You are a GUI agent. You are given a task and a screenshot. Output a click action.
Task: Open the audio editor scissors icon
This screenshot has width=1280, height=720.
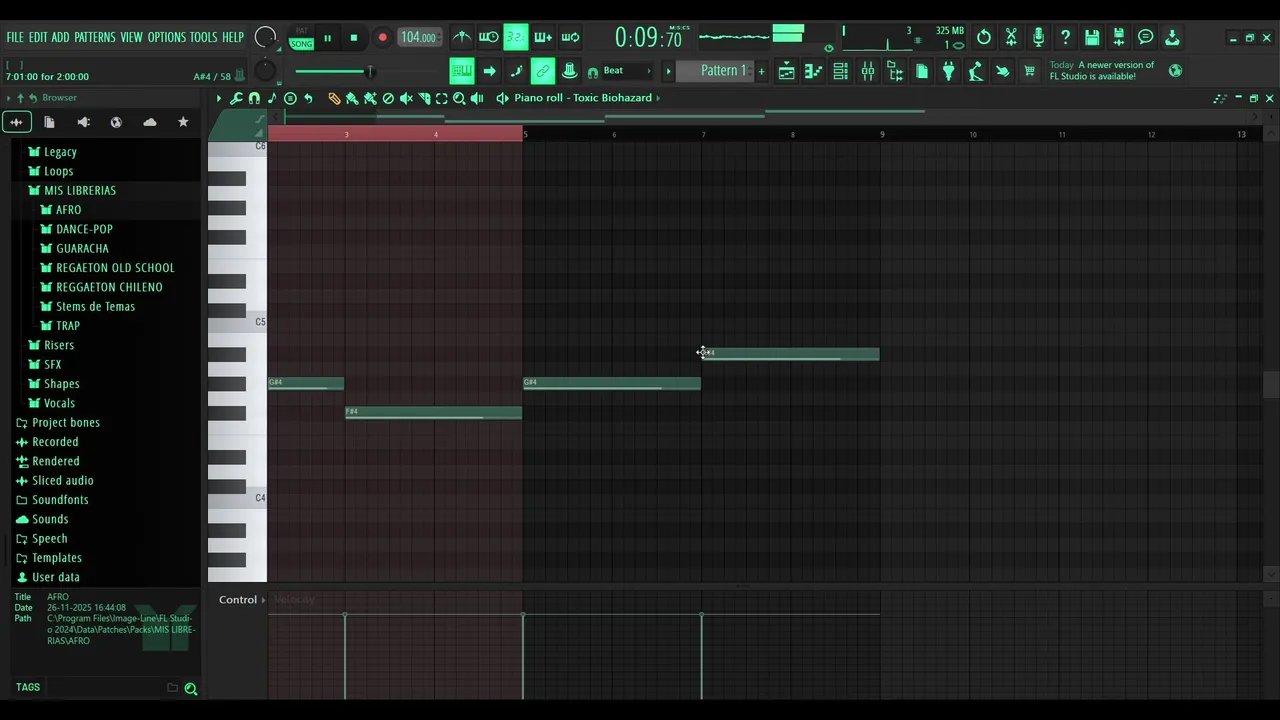coord(1011,38)
